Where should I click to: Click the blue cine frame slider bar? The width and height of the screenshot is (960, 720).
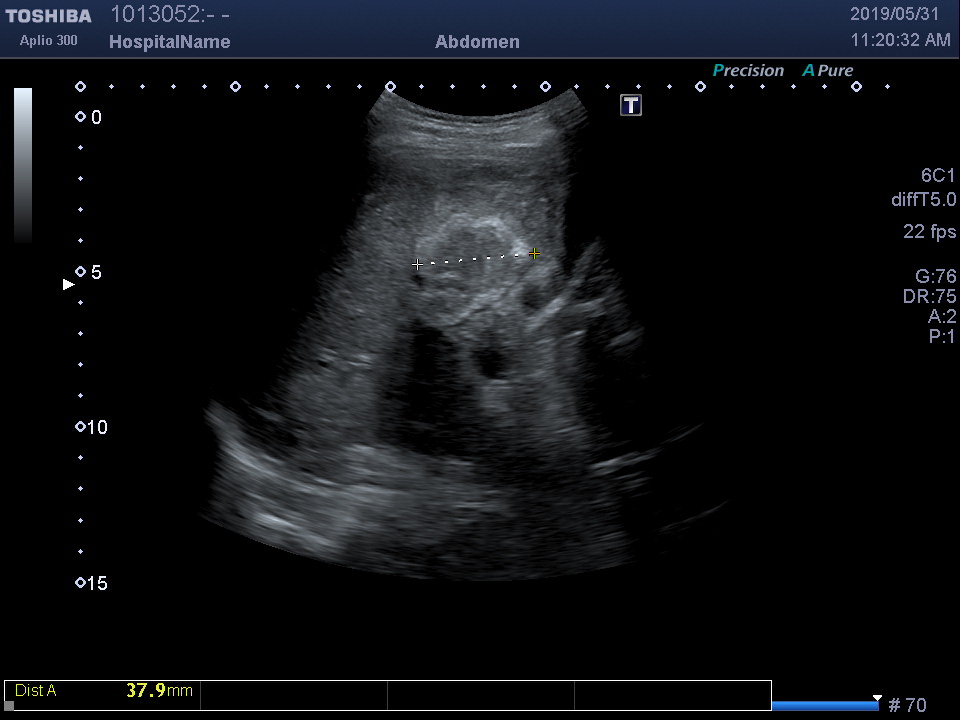pyautogui.click(x=825, y=706)
